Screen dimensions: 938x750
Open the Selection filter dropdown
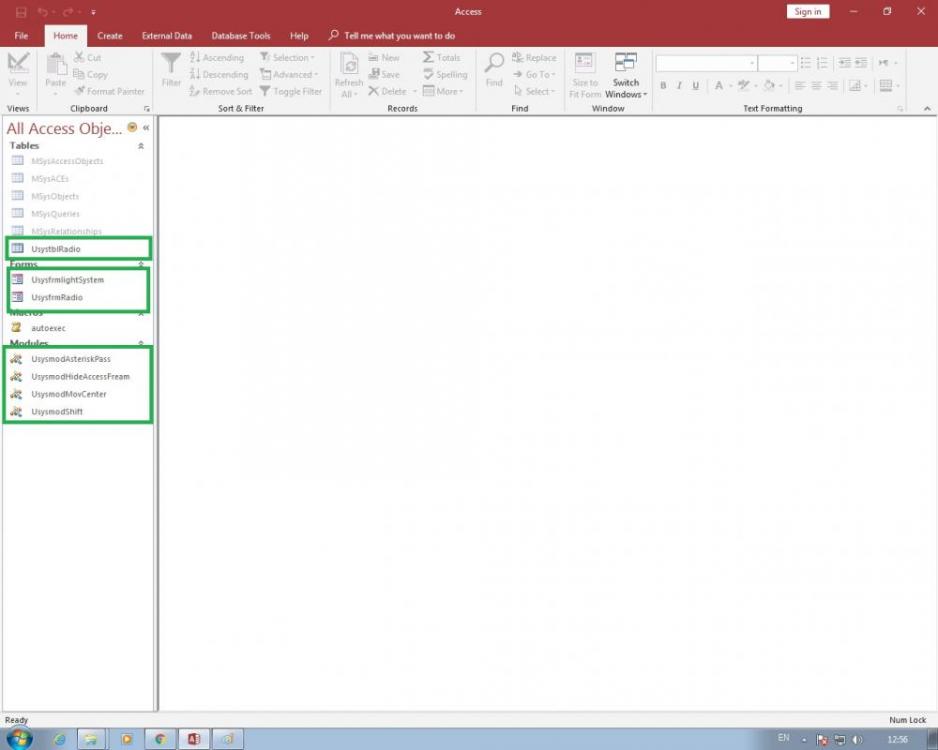click(287, 57)
